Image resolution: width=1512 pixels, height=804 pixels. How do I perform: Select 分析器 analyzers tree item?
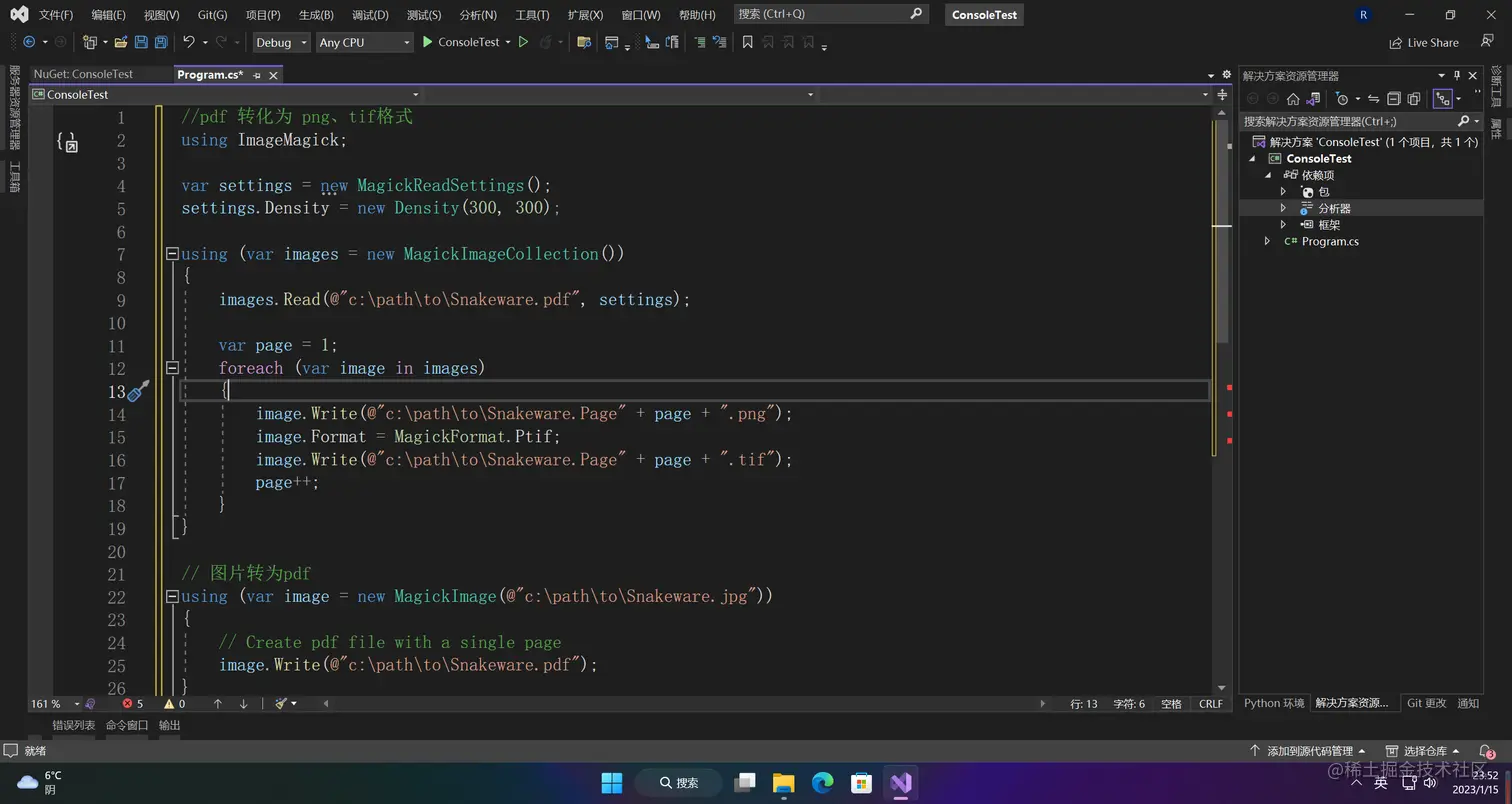click(1334, 208)
